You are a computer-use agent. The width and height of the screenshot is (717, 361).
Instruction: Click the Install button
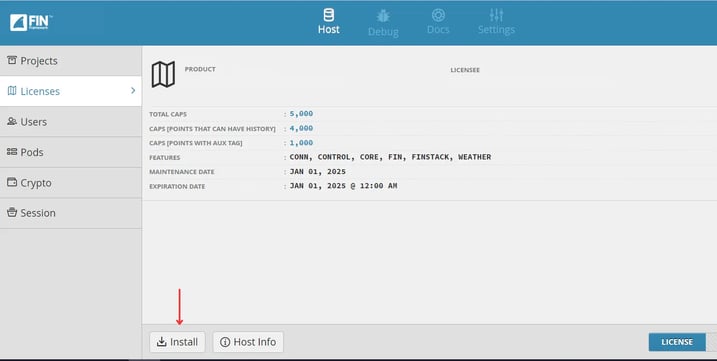pyautogui.click(x=177, y=342)
